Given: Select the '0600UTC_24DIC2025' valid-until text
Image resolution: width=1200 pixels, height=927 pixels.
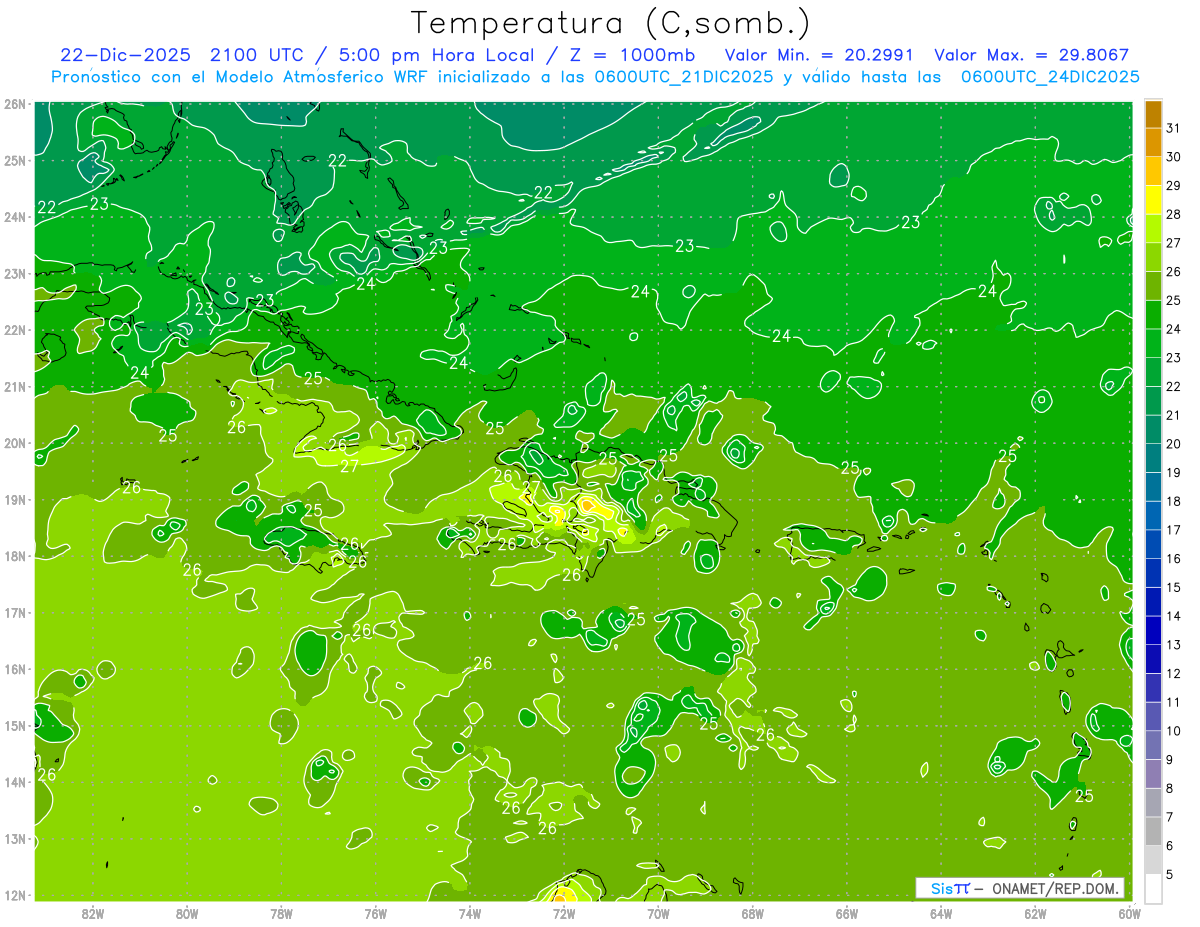Looking at the screenshot, I should [1050, 76].
